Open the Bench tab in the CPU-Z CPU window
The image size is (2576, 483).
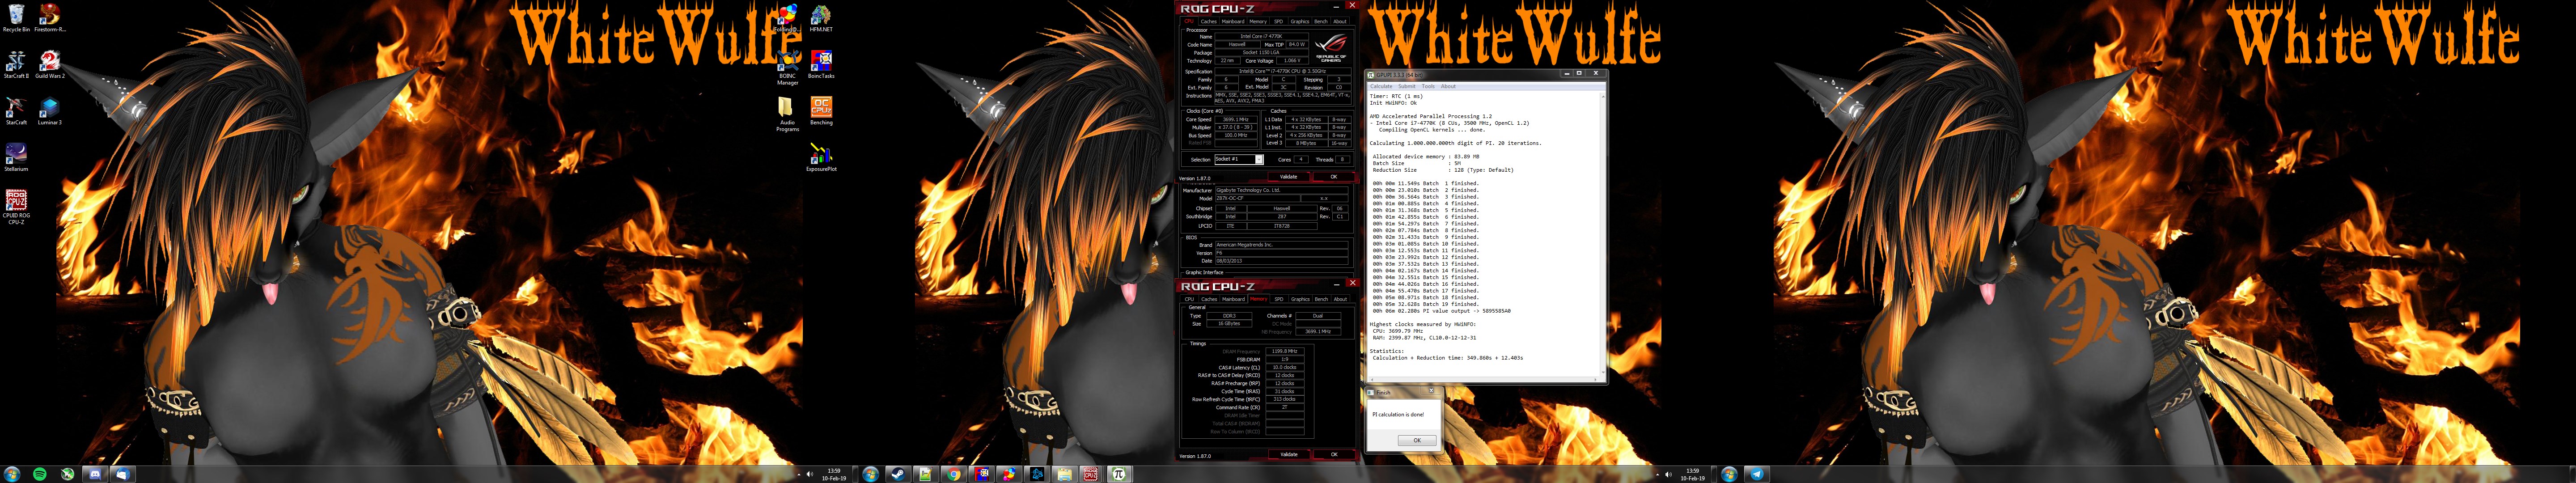pyautogui.click(x=1321, y=21)
